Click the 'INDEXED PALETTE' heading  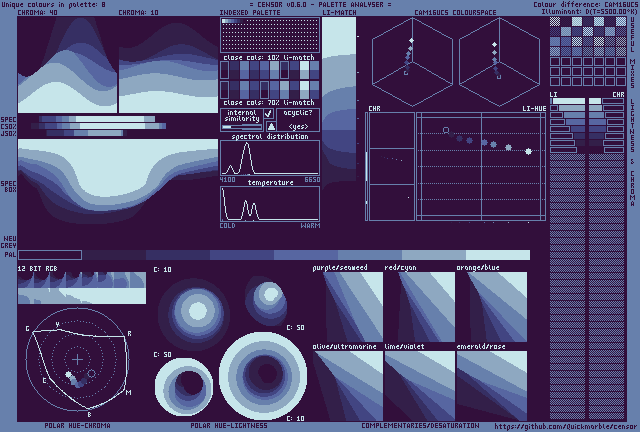click(x=250, y=13)
